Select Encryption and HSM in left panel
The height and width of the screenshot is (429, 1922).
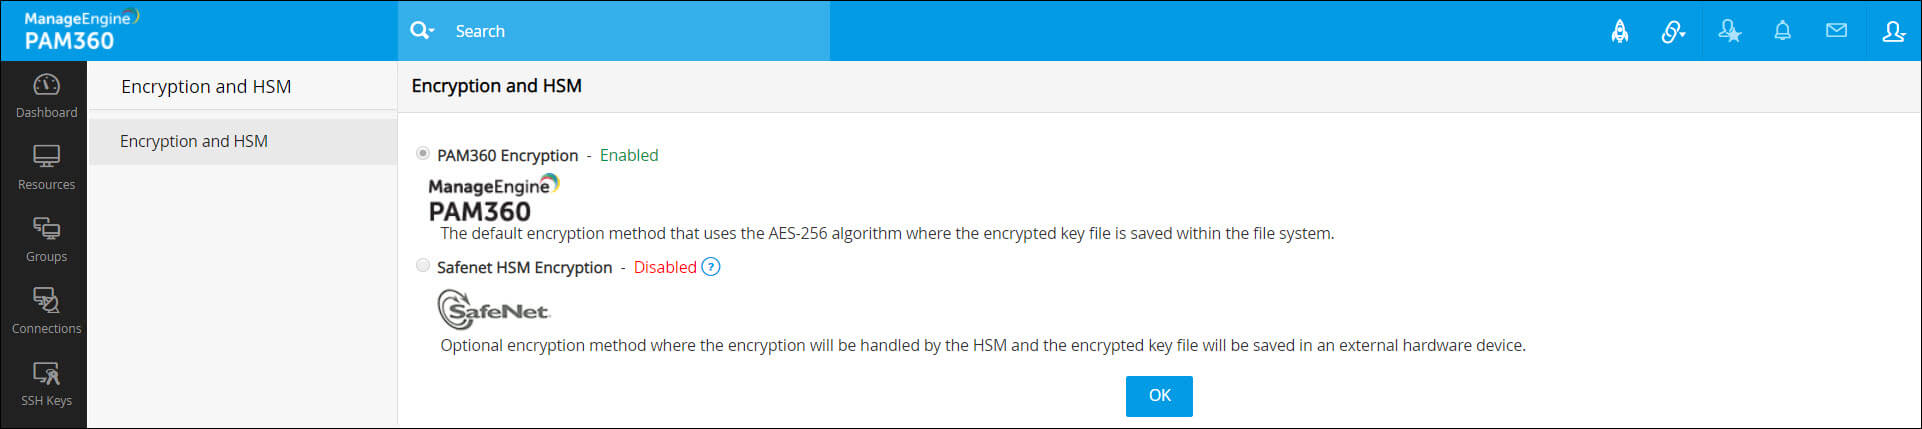coord(194,141)
